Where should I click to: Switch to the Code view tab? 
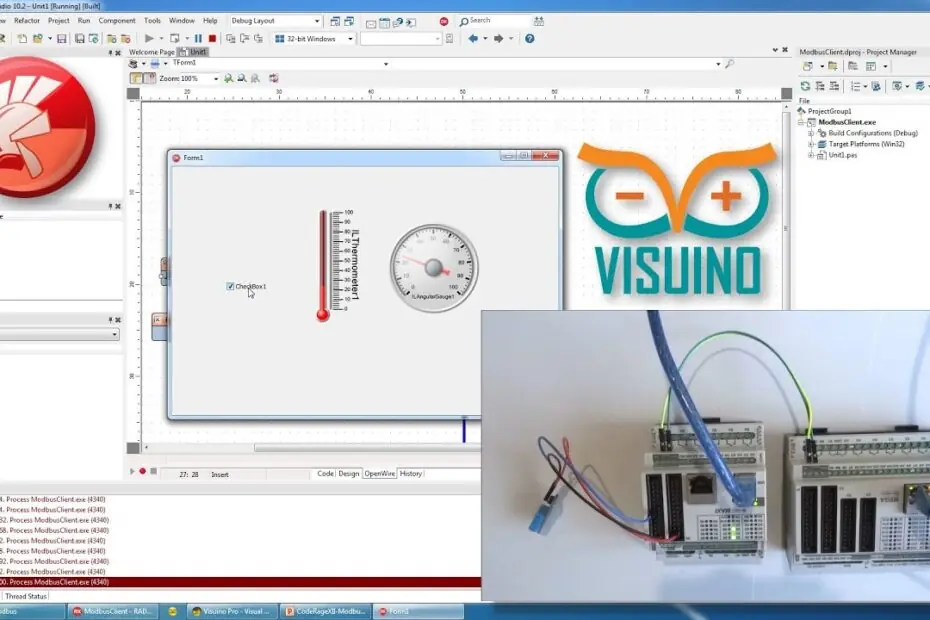325,474
